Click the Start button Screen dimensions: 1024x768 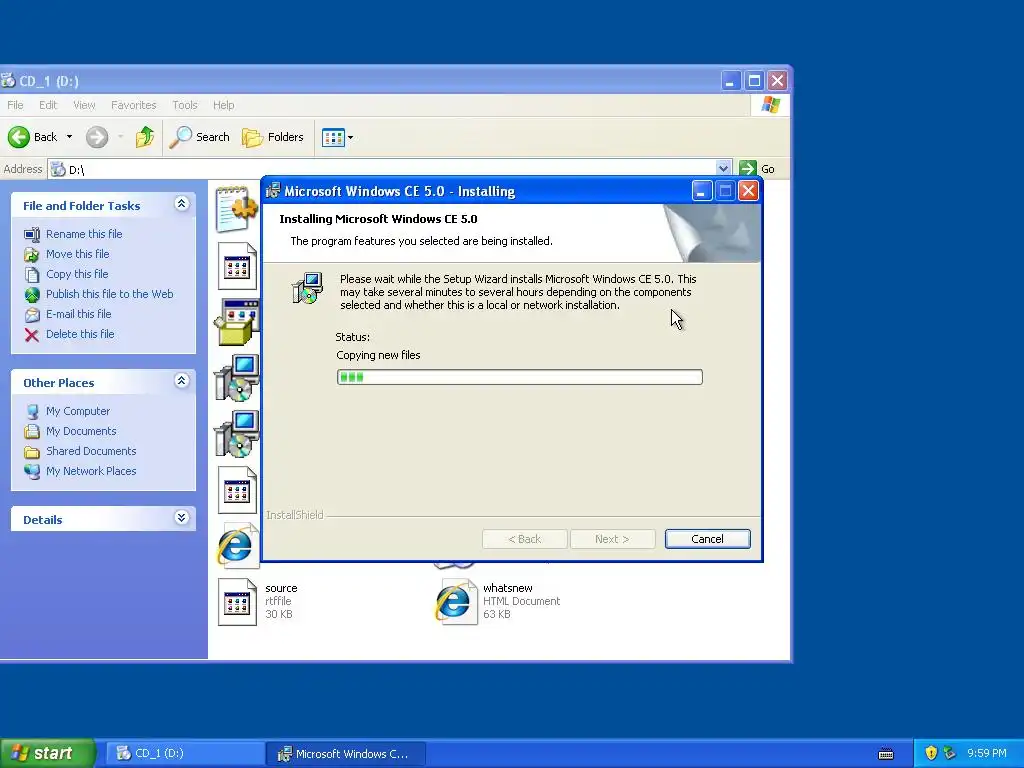[x=47, y=753]
